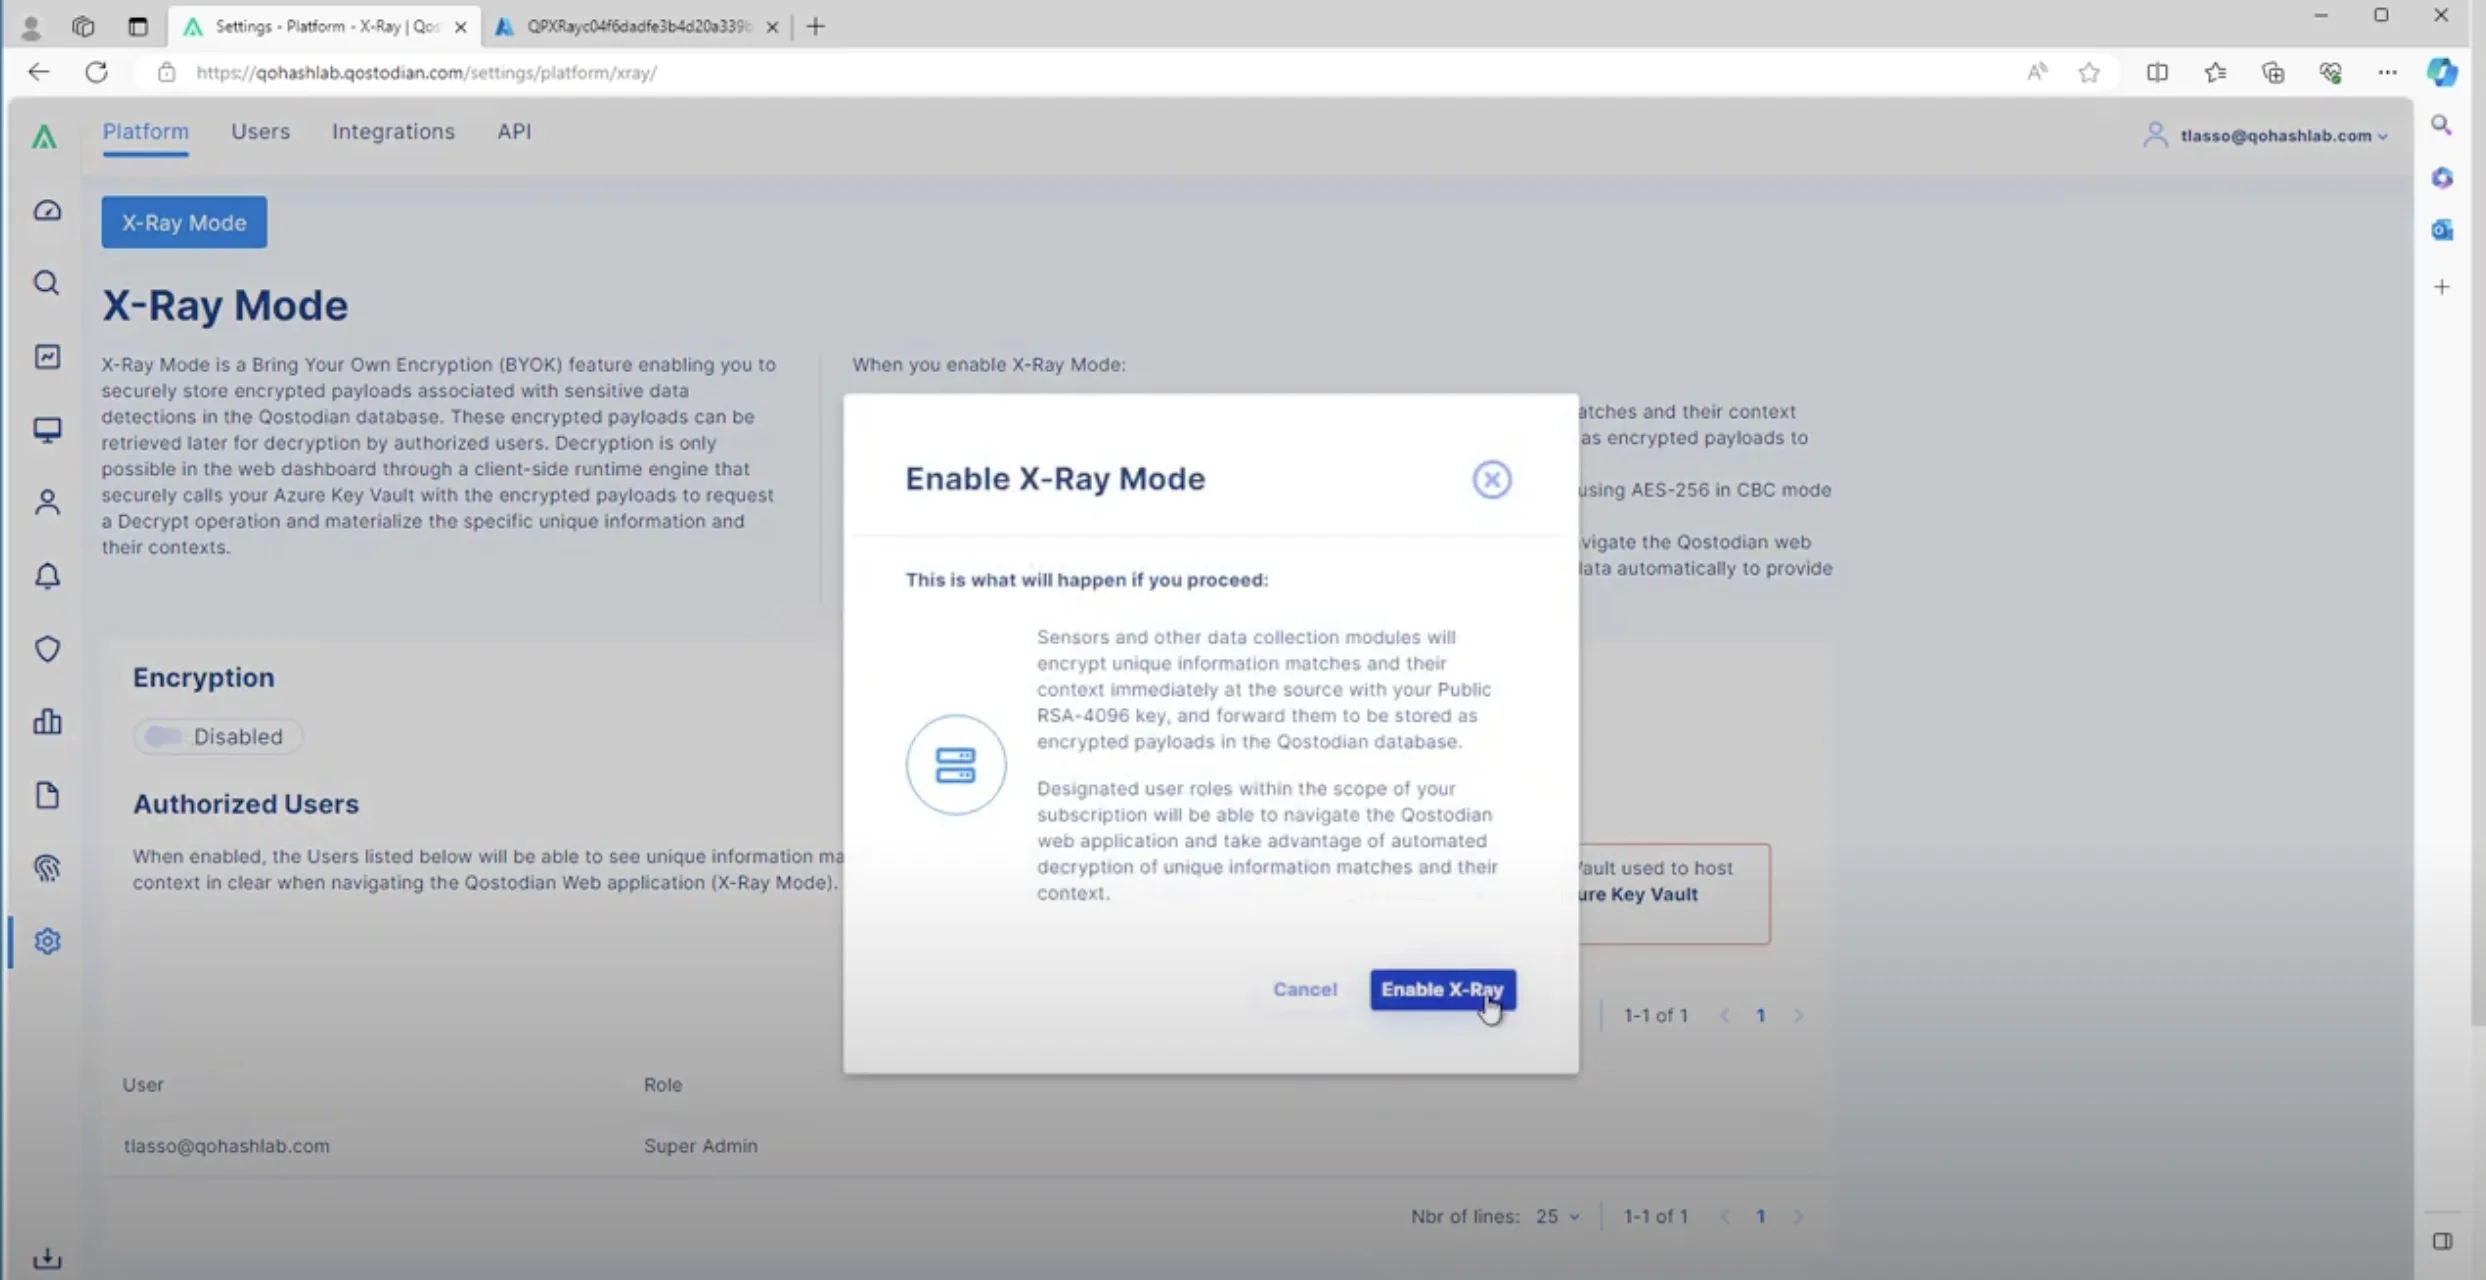2486x1280 pixels.
Task: Toggle vertical tabs icon
Action: [138, 27]
